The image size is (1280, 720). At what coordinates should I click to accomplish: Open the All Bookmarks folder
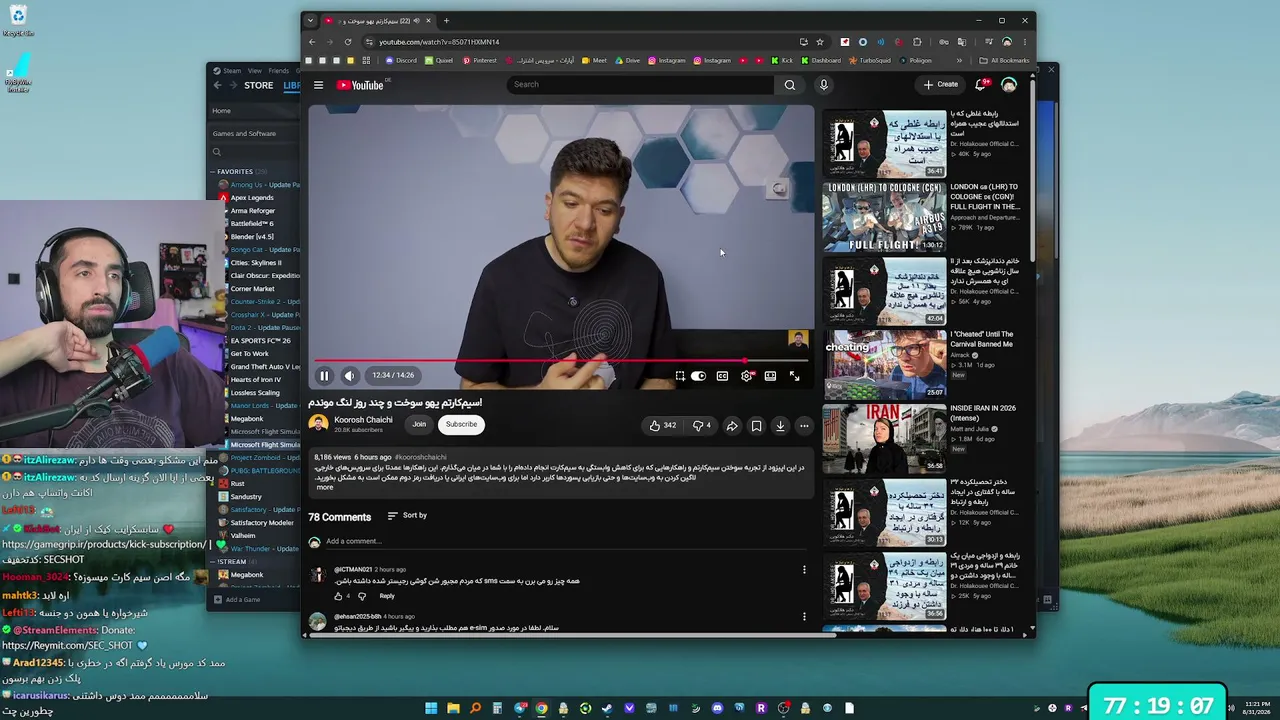[x=1004, y=61]
